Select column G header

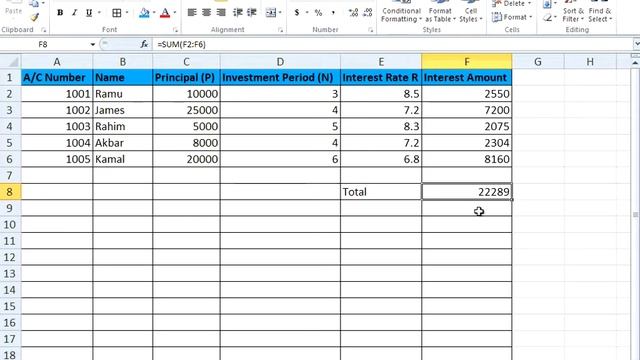(x=538, y=62)
